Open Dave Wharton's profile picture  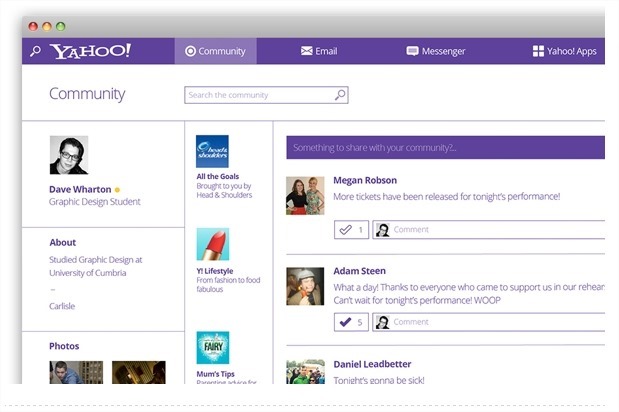point(69,155)
